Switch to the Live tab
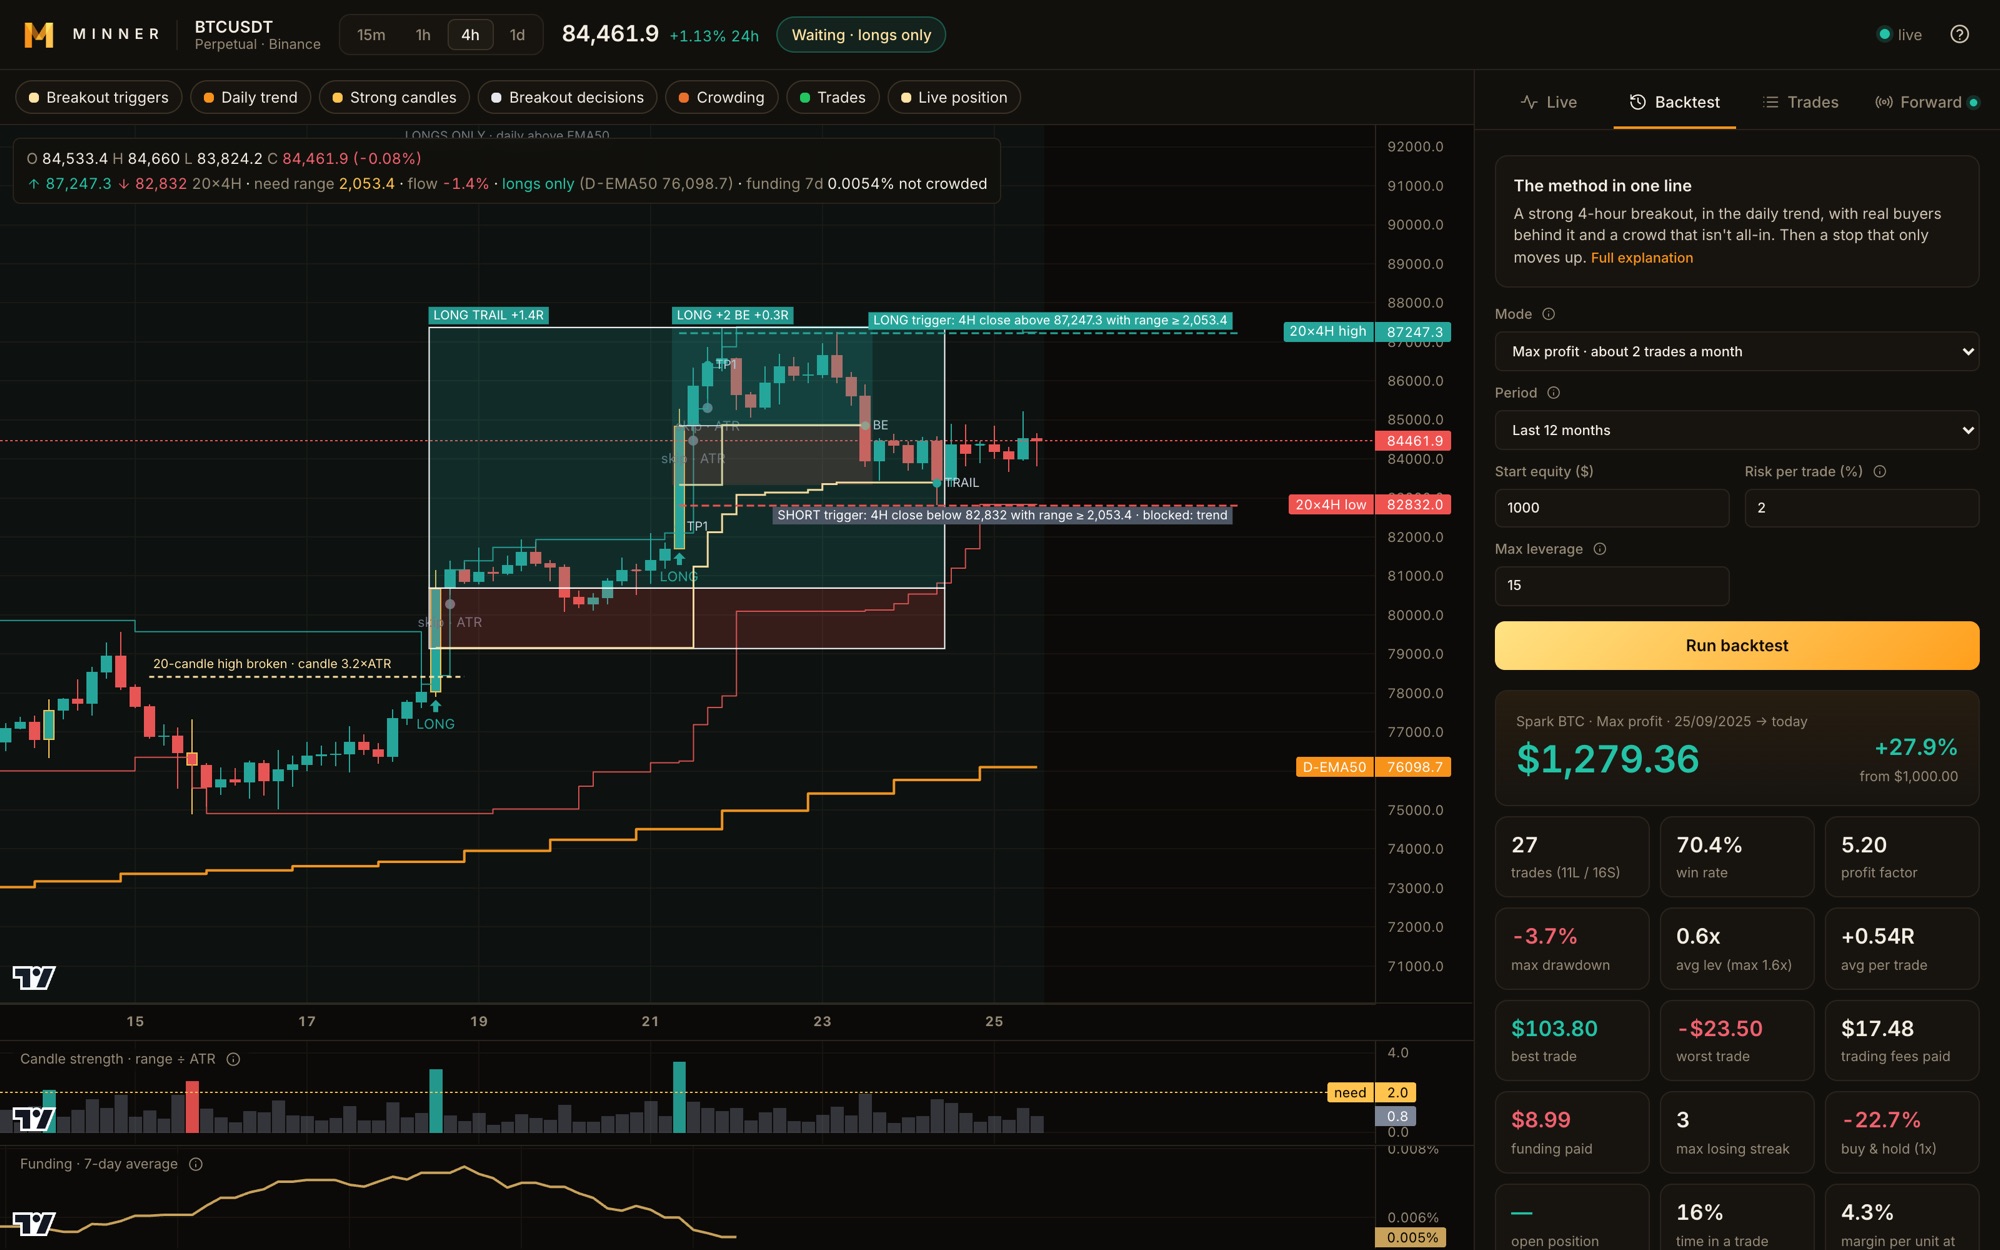The width and height of the screenshot is (2000, 1250). point(1549,102)
